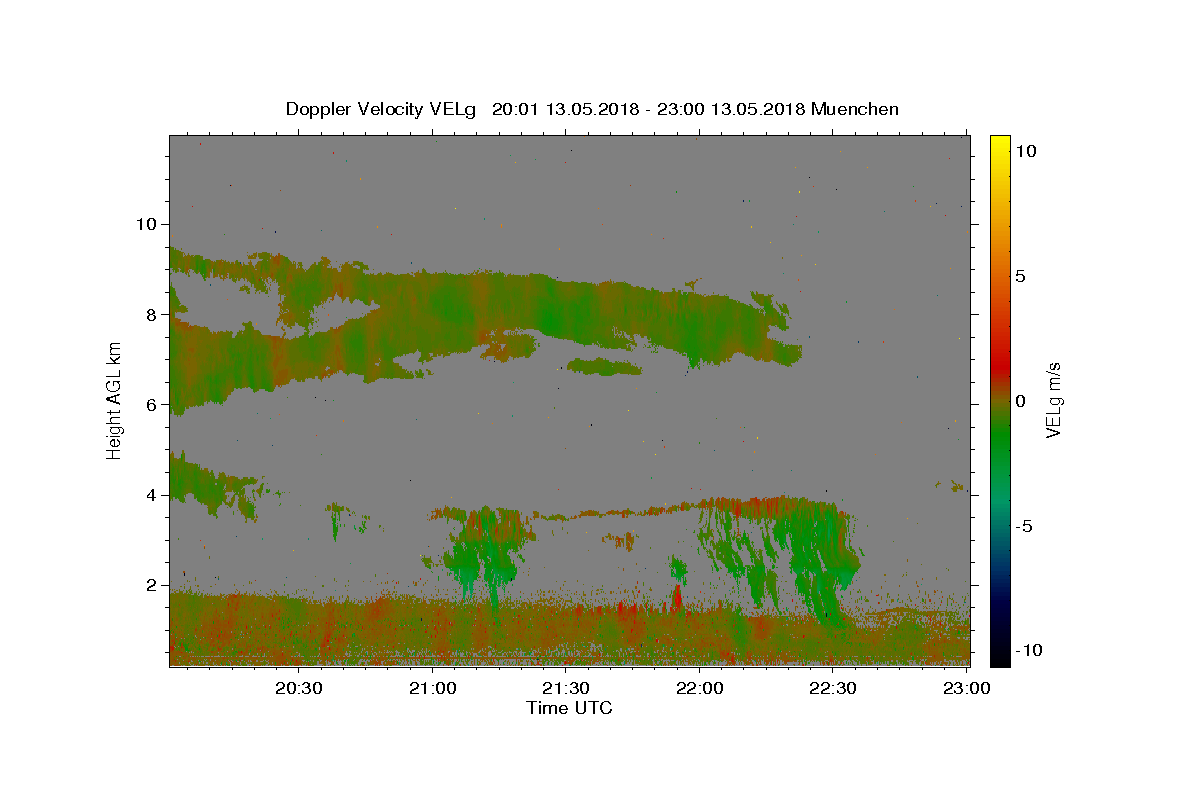Click the 21:30 time tick label

pyautogui.click(x=567, y=688)
